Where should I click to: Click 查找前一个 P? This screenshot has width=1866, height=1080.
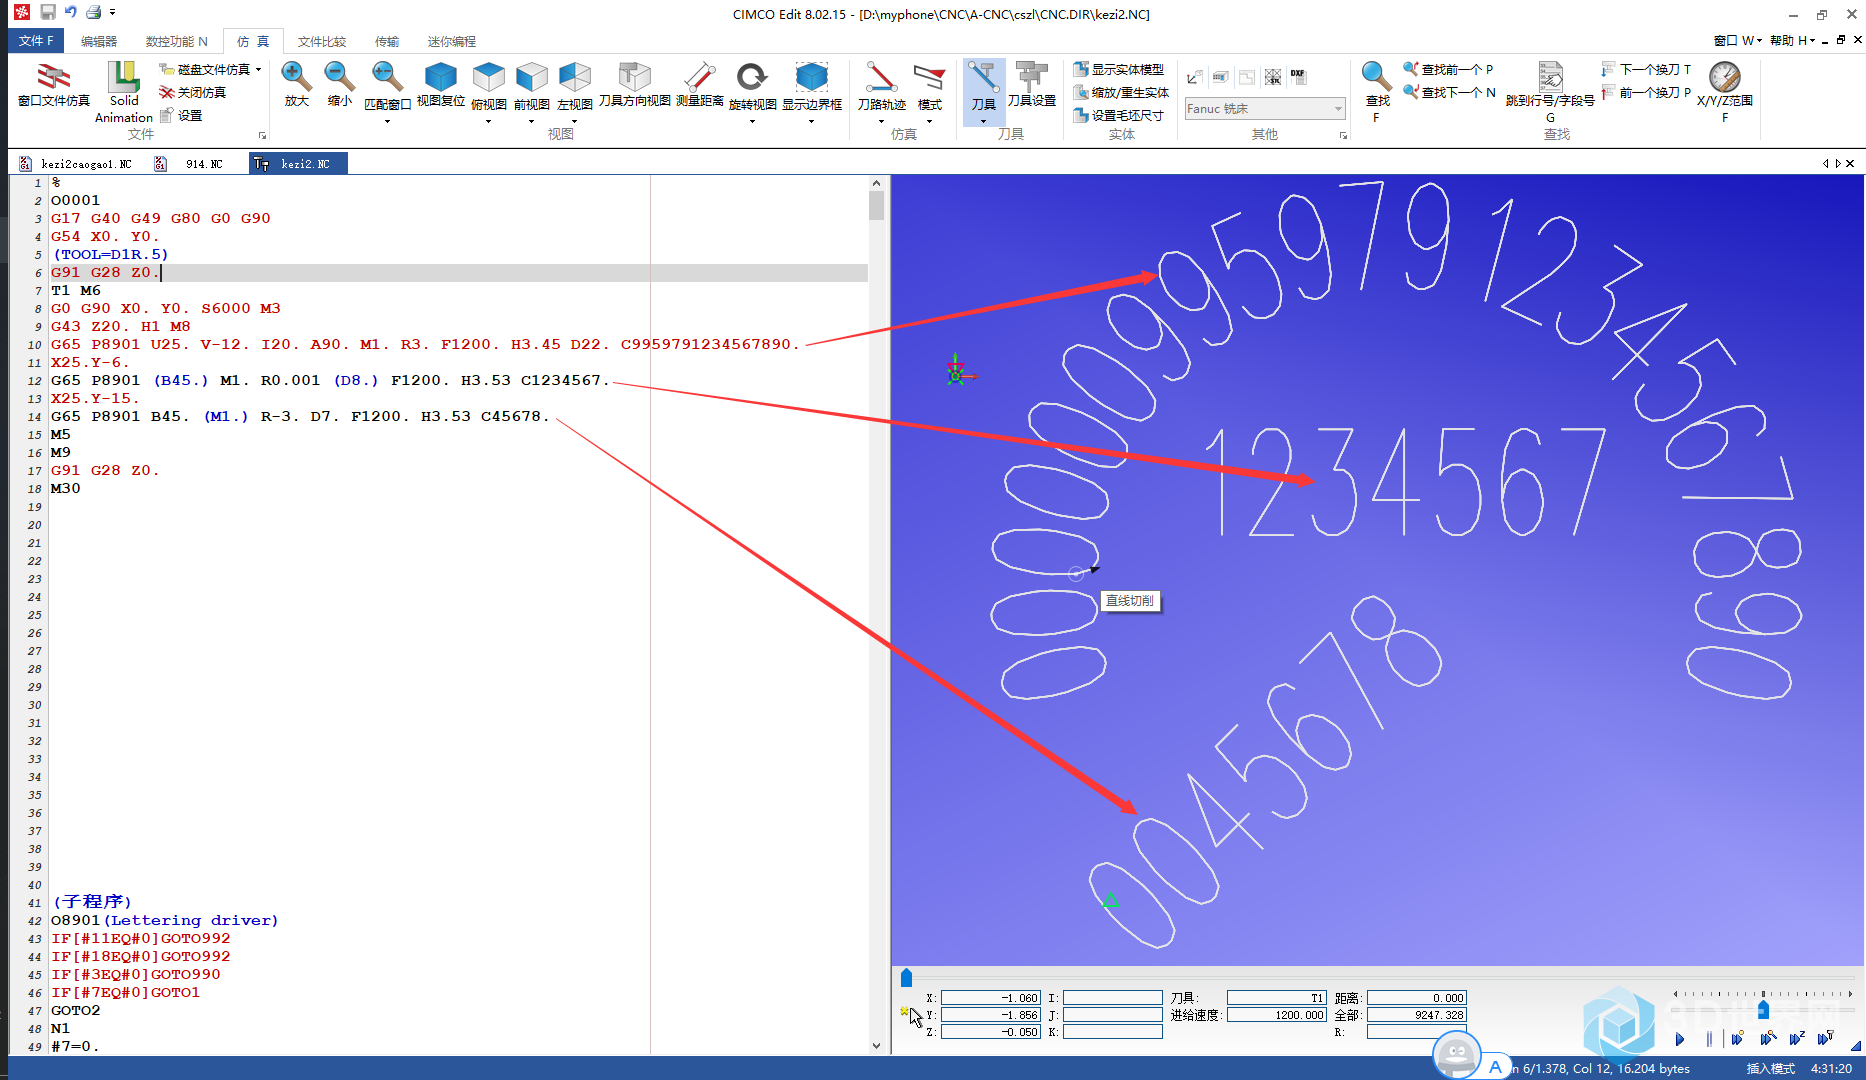click(1448, 69)
